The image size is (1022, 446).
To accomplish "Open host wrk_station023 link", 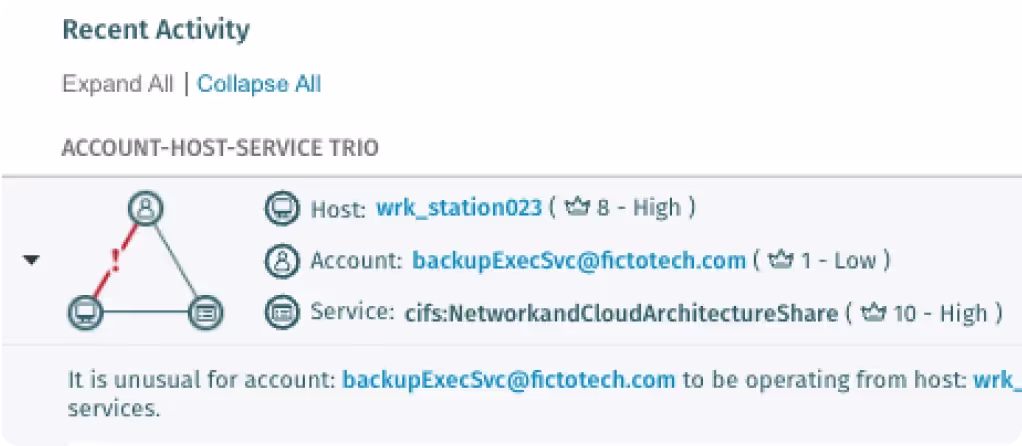I will (459, 209).
